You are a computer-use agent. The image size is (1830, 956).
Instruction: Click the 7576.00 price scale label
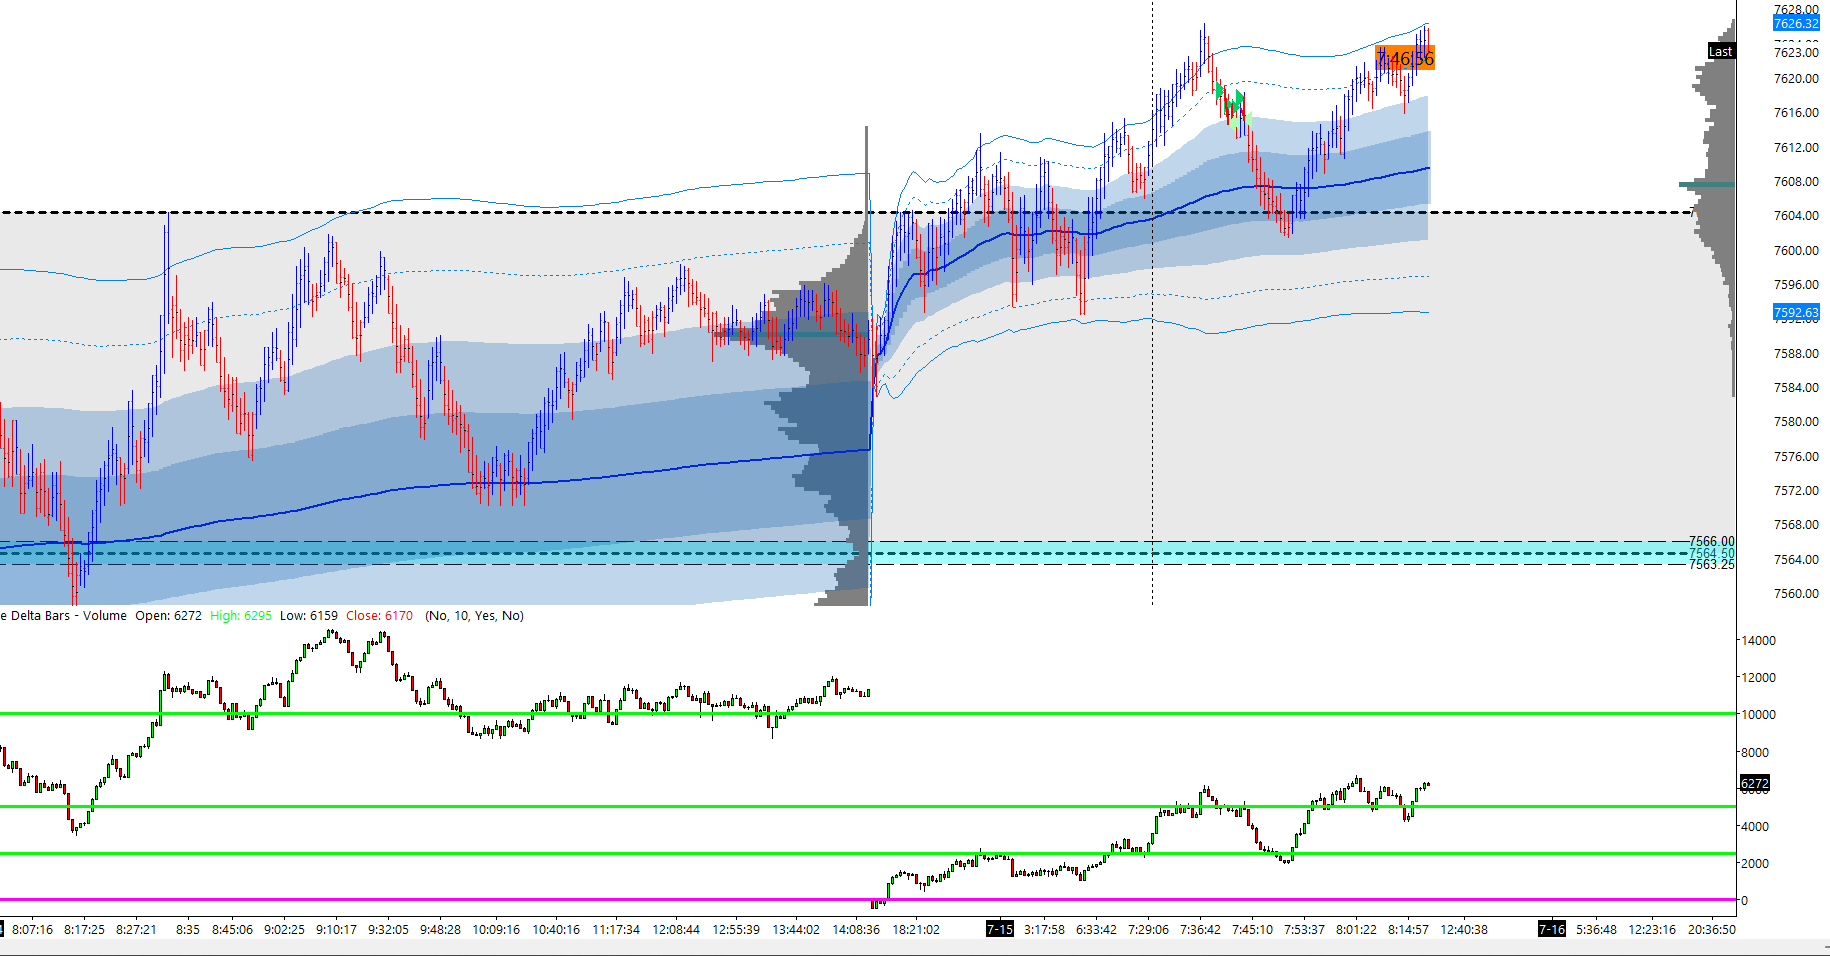coord(1796,457)
